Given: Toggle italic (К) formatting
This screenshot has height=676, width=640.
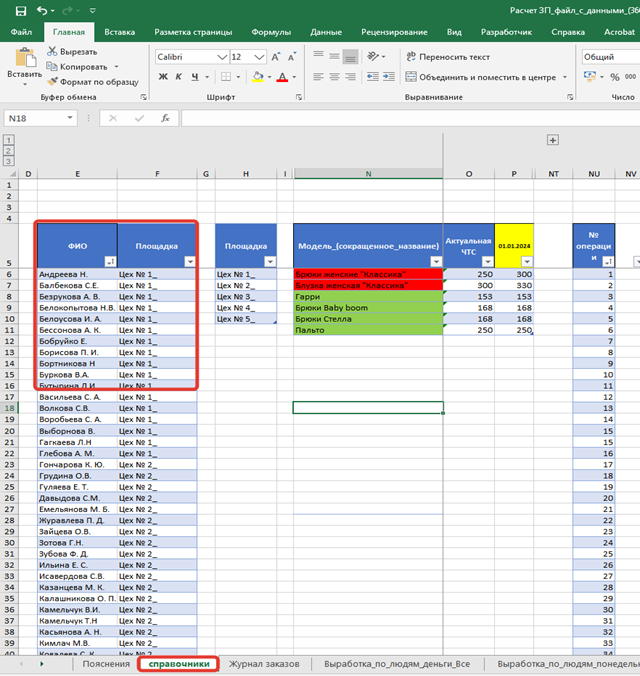Looking at the screenshot, I should [x=179, y=77].
